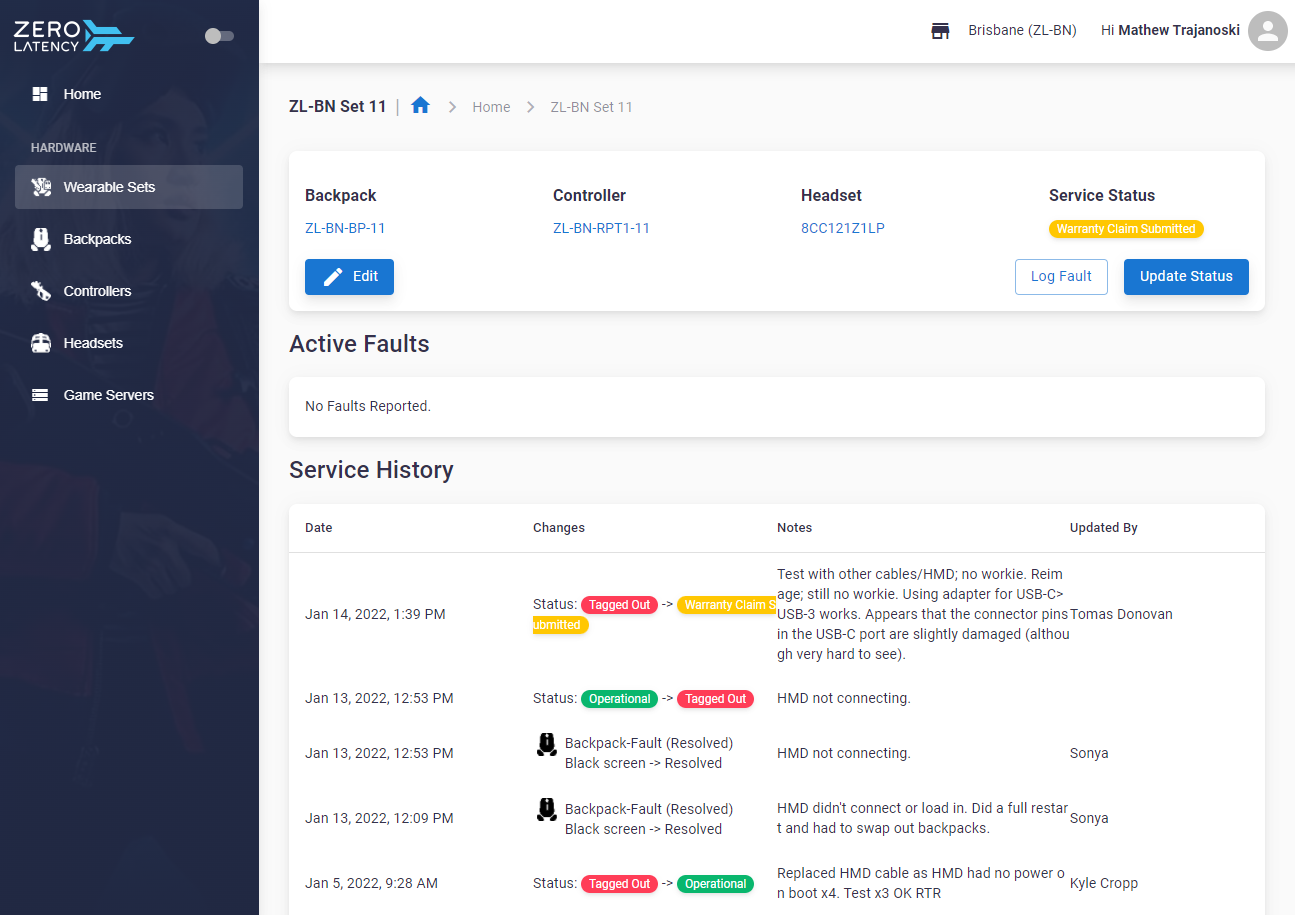Image resolution: width=1295 pixels, height=915 pixels.
Task: Toggle the sidebar theme switch
Action: point(219,36)
